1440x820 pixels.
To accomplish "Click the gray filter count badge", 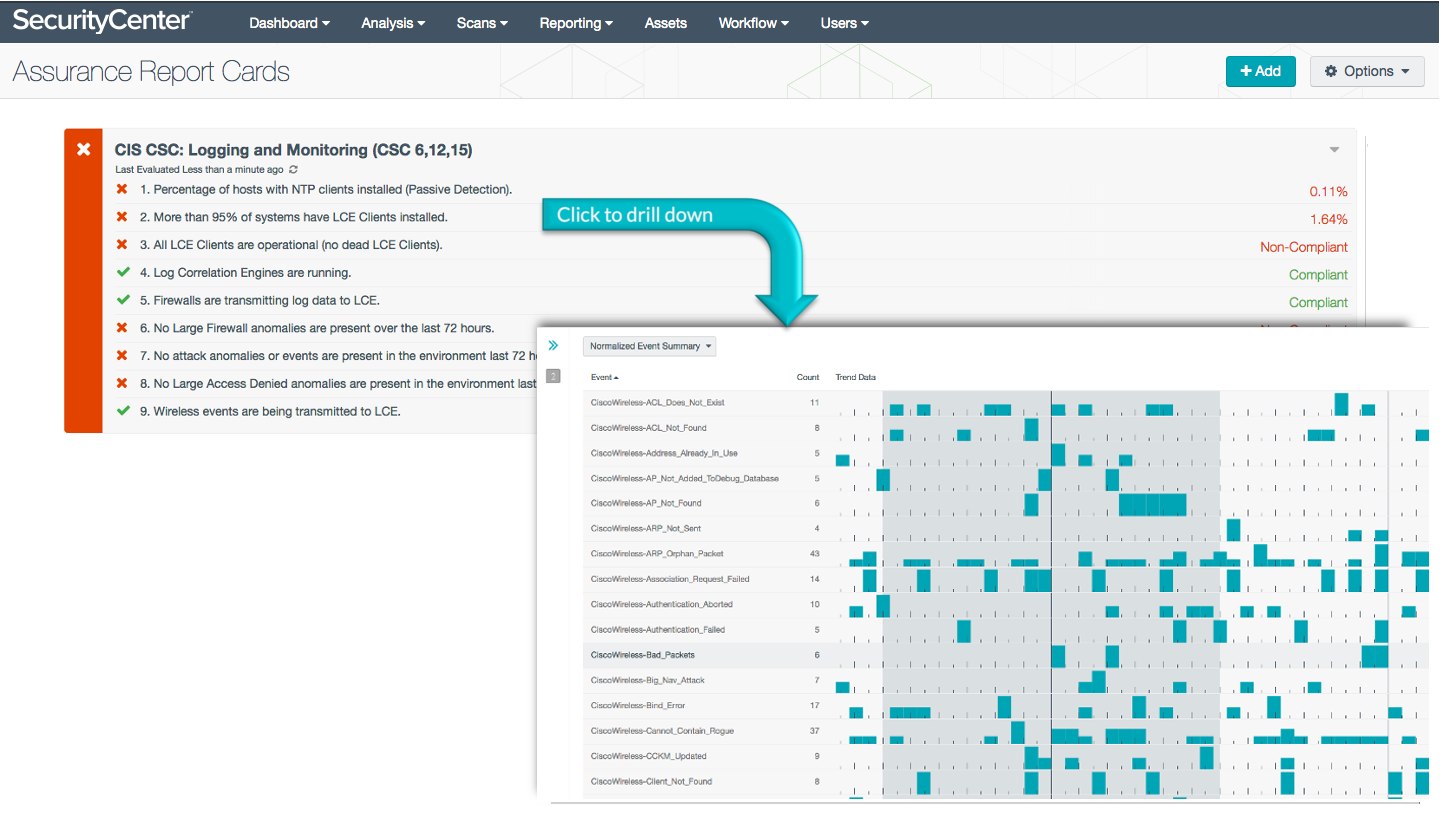I will pos(553,376).
